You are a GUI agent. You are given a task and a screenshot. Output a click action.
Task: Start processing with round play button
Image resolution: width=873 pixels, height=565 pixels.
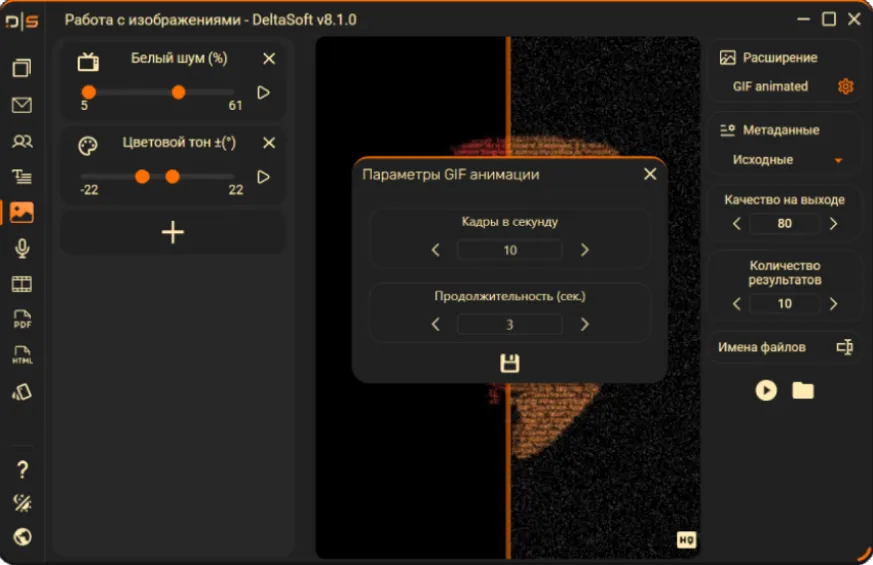click(766, 390)
